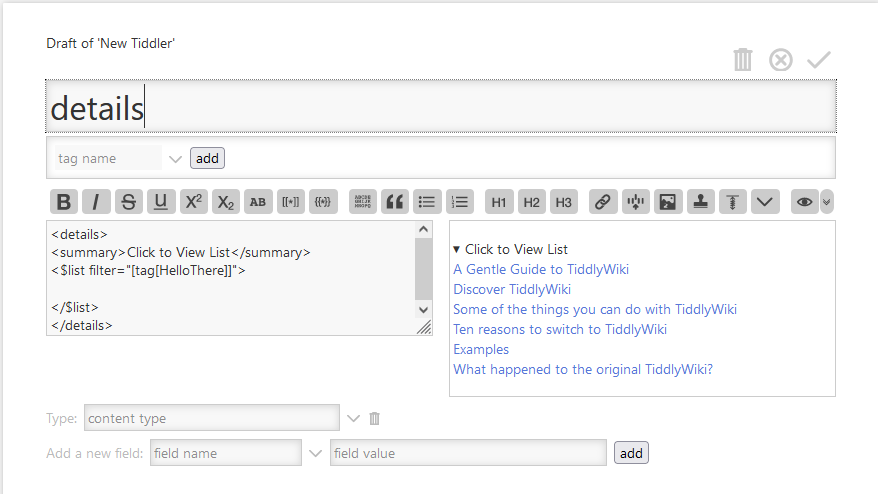The height and width of the screenshot is (494, 878).
Task: Open the field name dropdown arrow
Action: pos(316,453)
